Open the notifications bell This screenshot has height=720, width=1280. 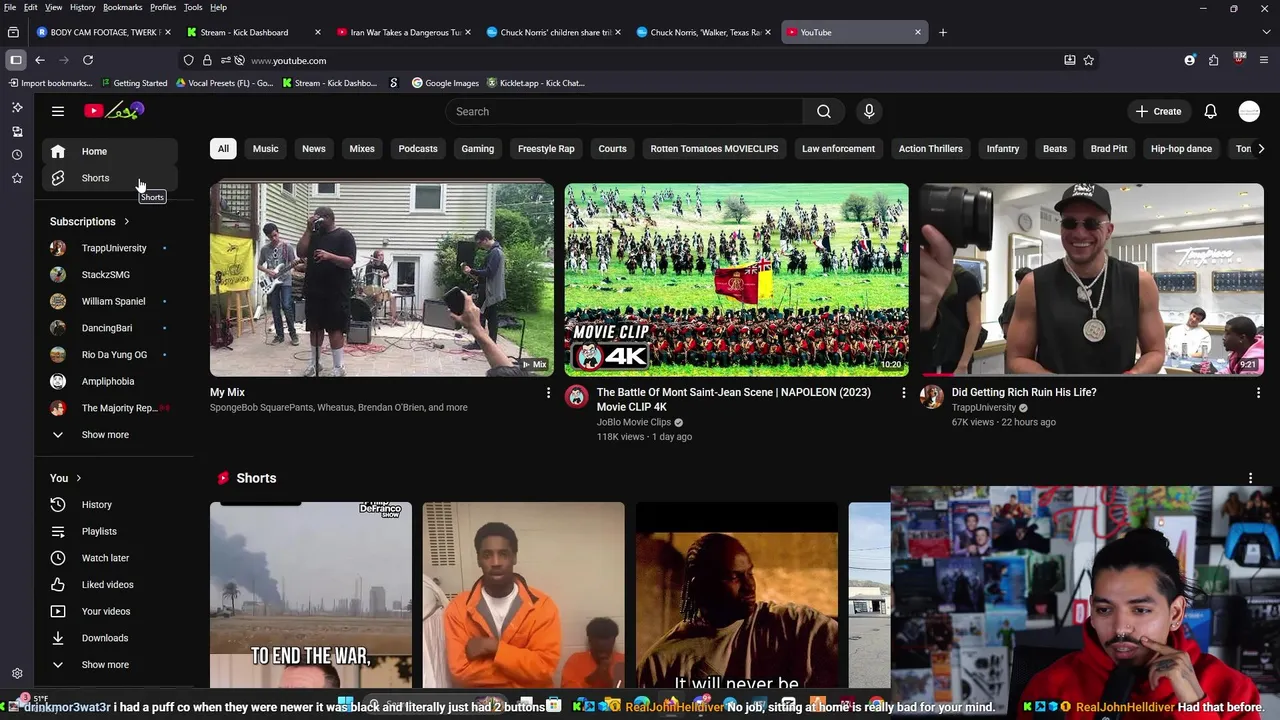1210,111
